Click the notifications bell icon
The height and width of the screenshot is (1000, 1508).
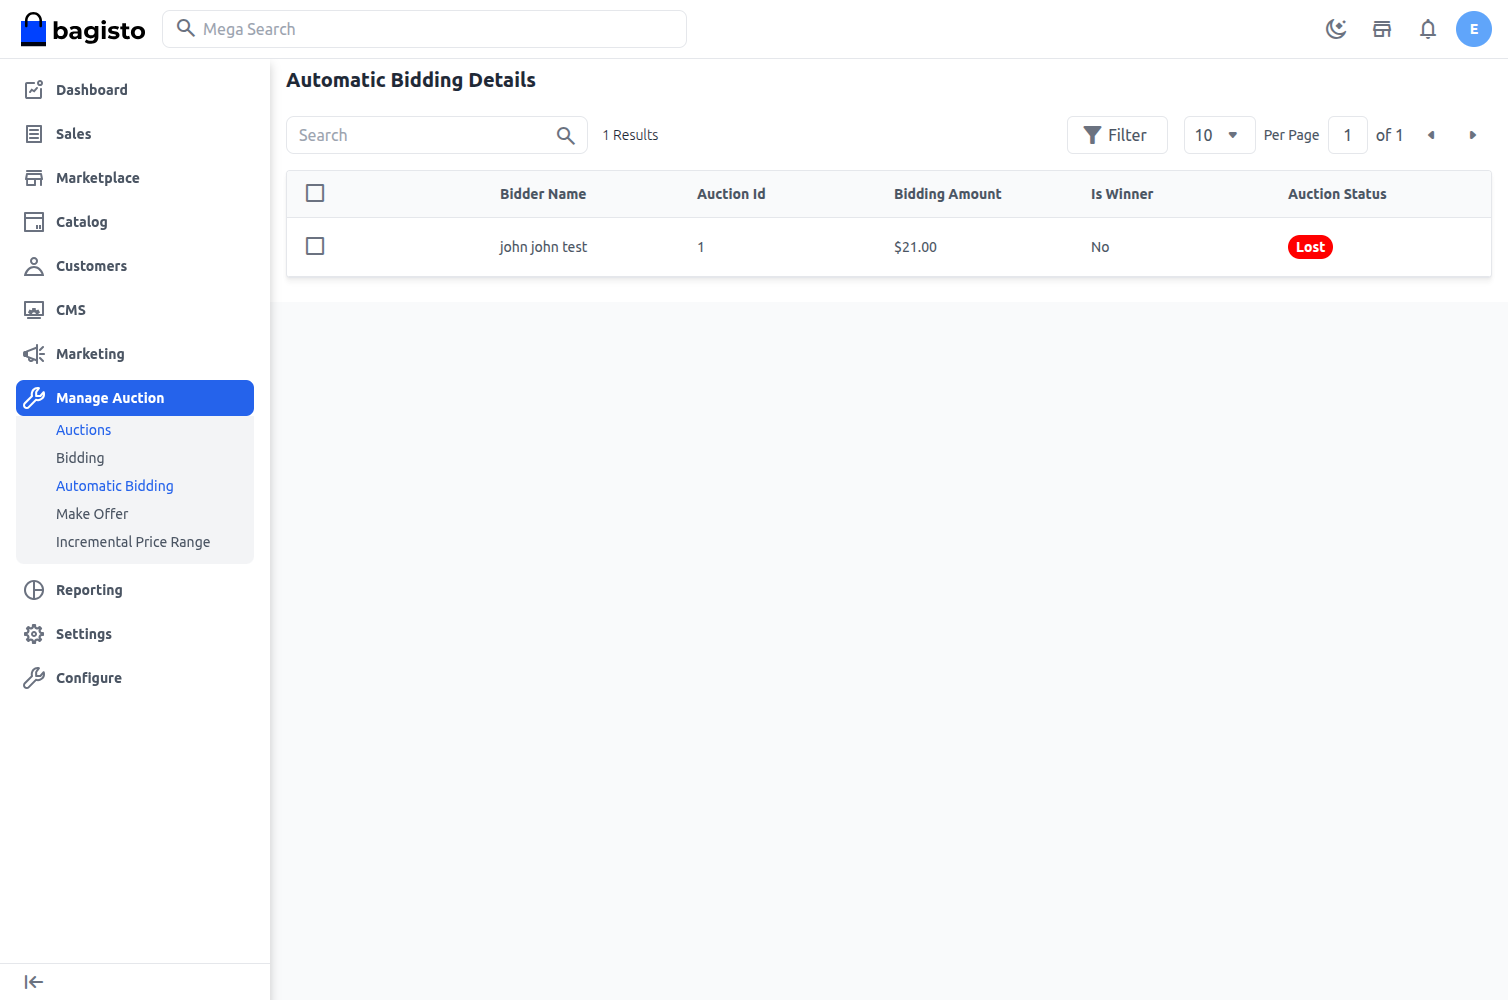click(x=1428, y=29)
